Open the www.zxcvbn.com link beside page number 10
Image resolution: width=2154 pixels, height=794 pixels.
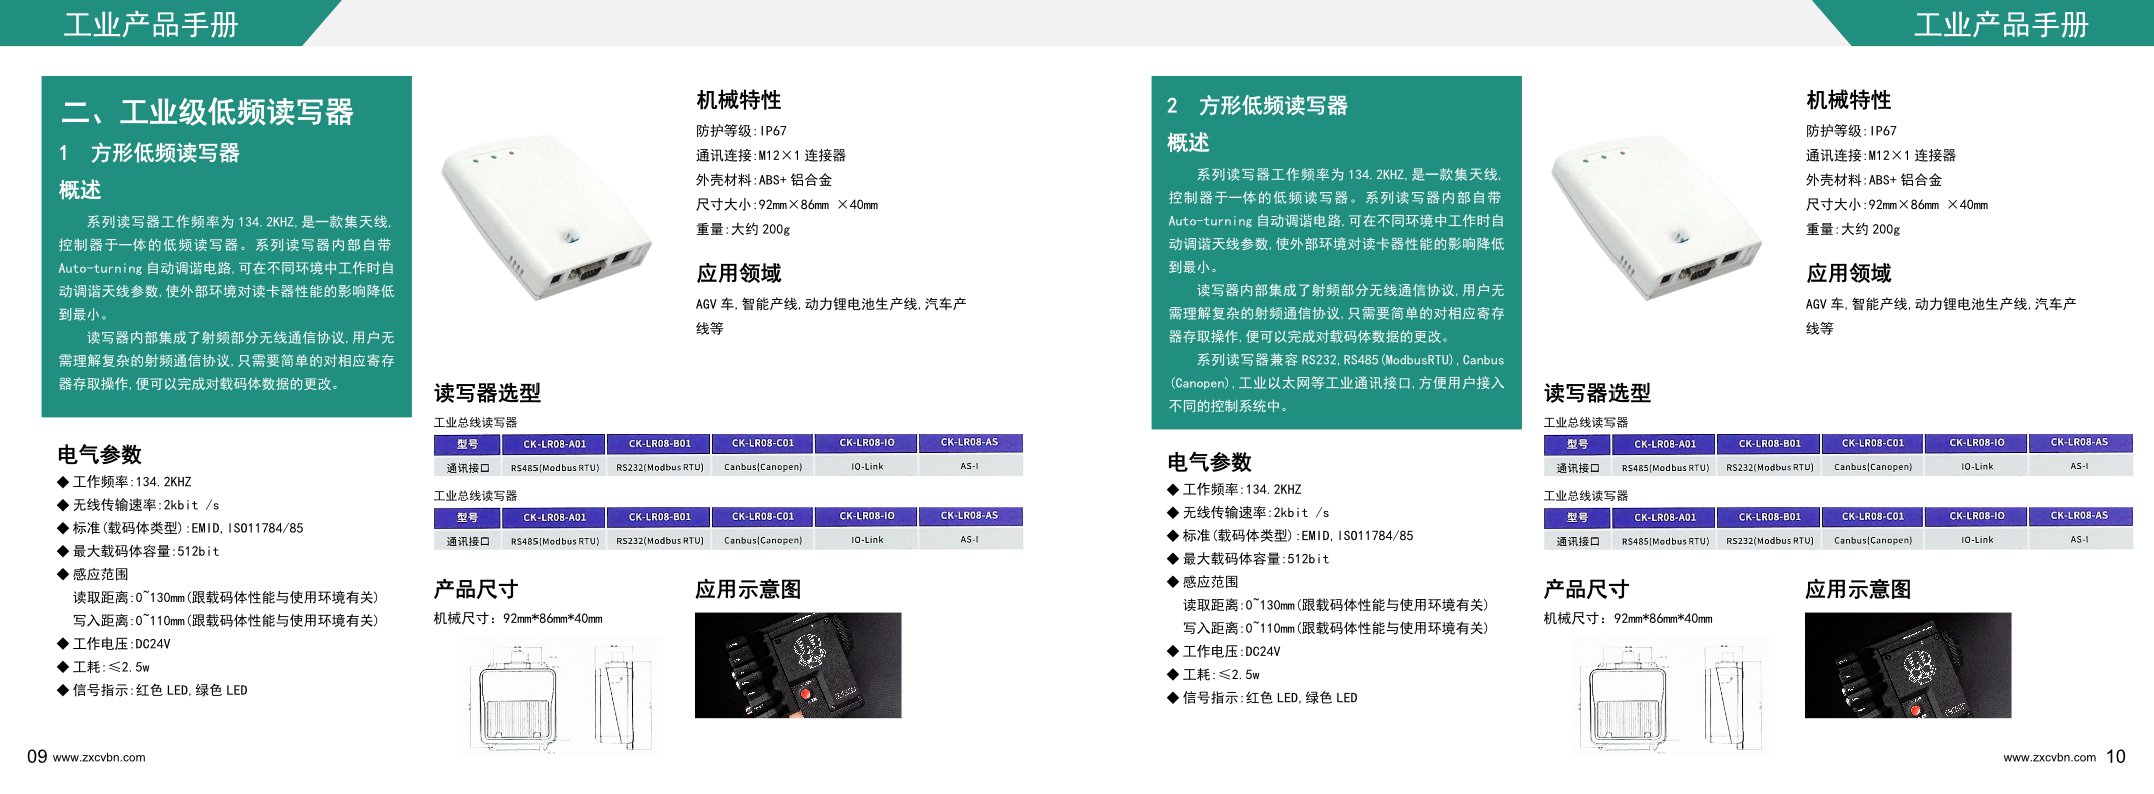click(x=2049, y=758)
